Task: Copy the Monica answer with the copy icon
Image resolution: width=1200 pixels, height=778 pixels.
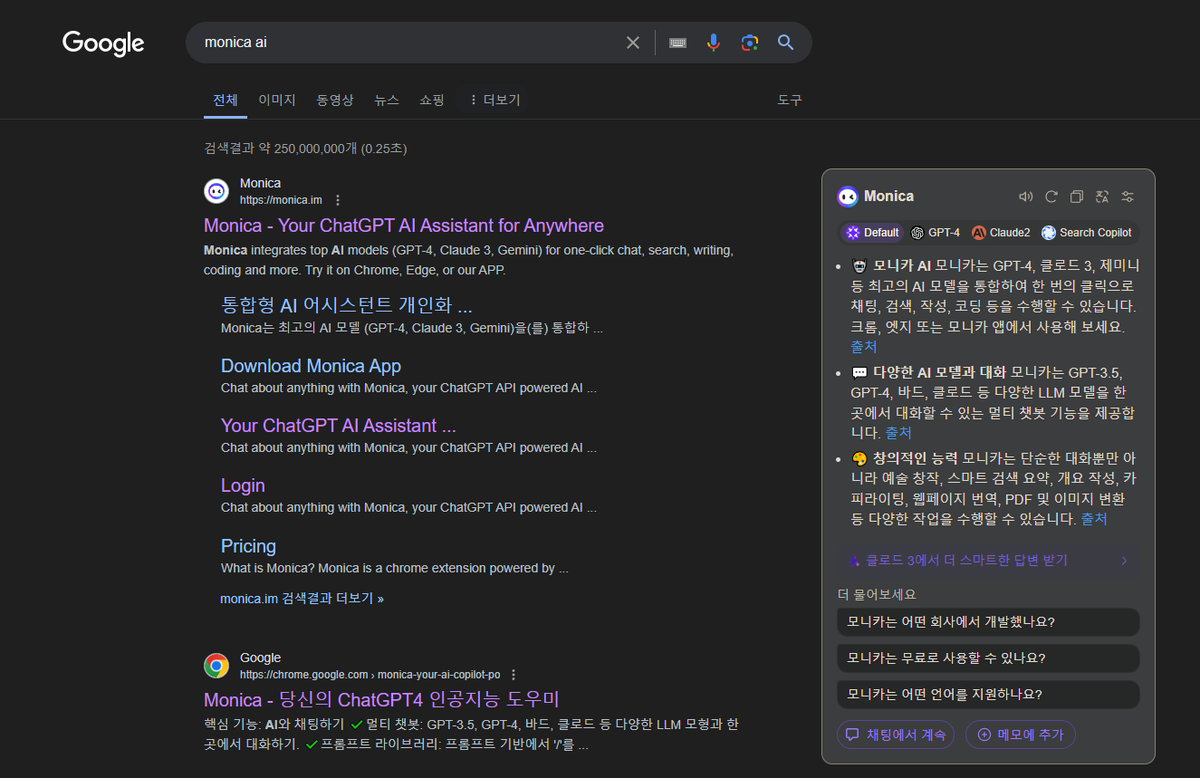Action: pos(1077,197)
